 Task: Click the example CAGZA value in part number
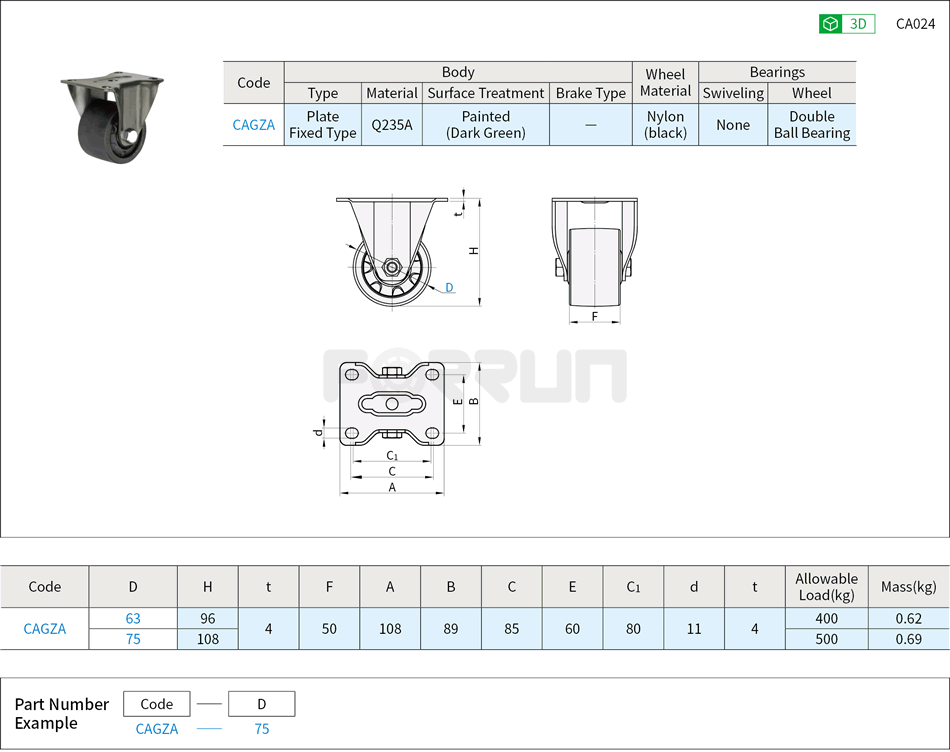point(157,729)
